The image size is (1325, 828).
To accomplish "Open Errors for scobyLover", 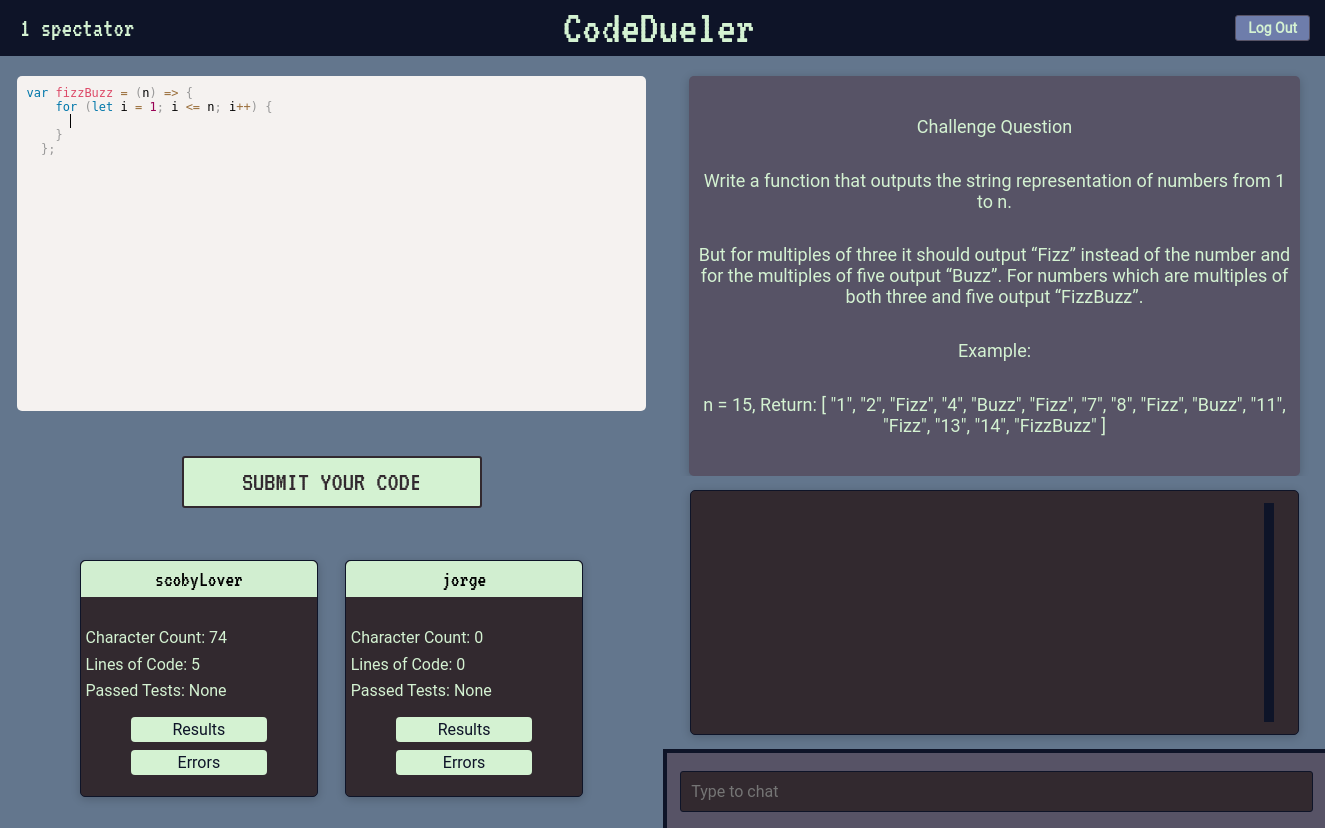I will coord(198,762).
